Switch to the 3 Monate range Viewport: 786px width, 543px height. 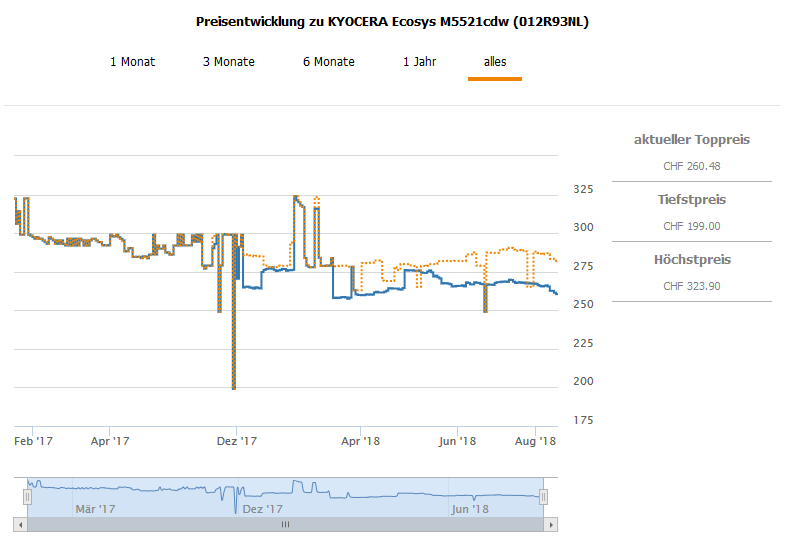[x=228, y=62]
